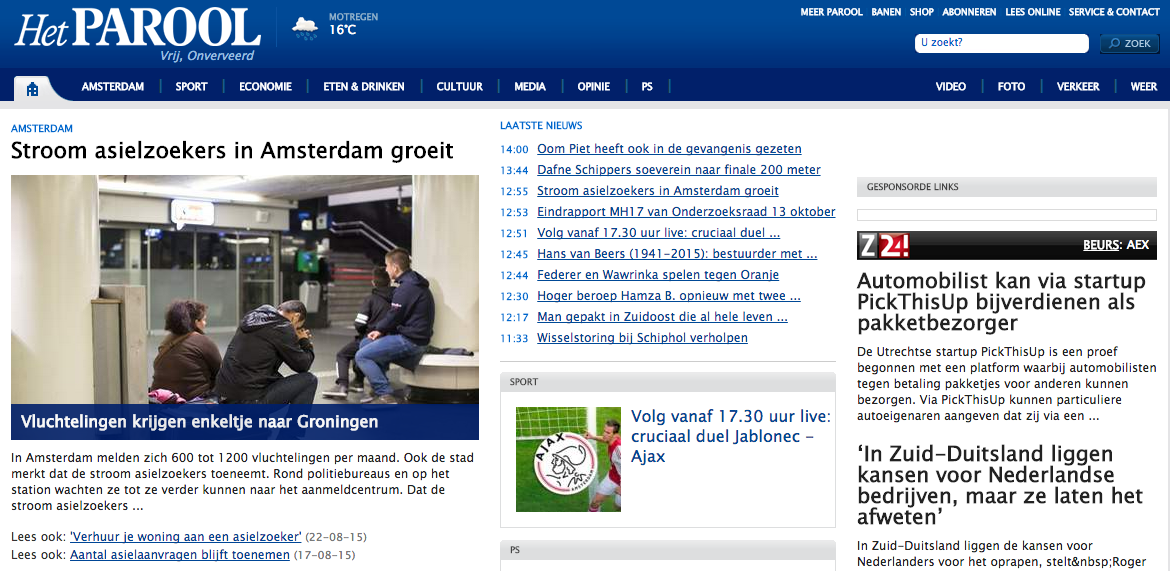The width and height of the screenshot is (1170, 571).
Task: Open 'Verhuur je woning aan een asielzoeker'
Action: (186, 537)
